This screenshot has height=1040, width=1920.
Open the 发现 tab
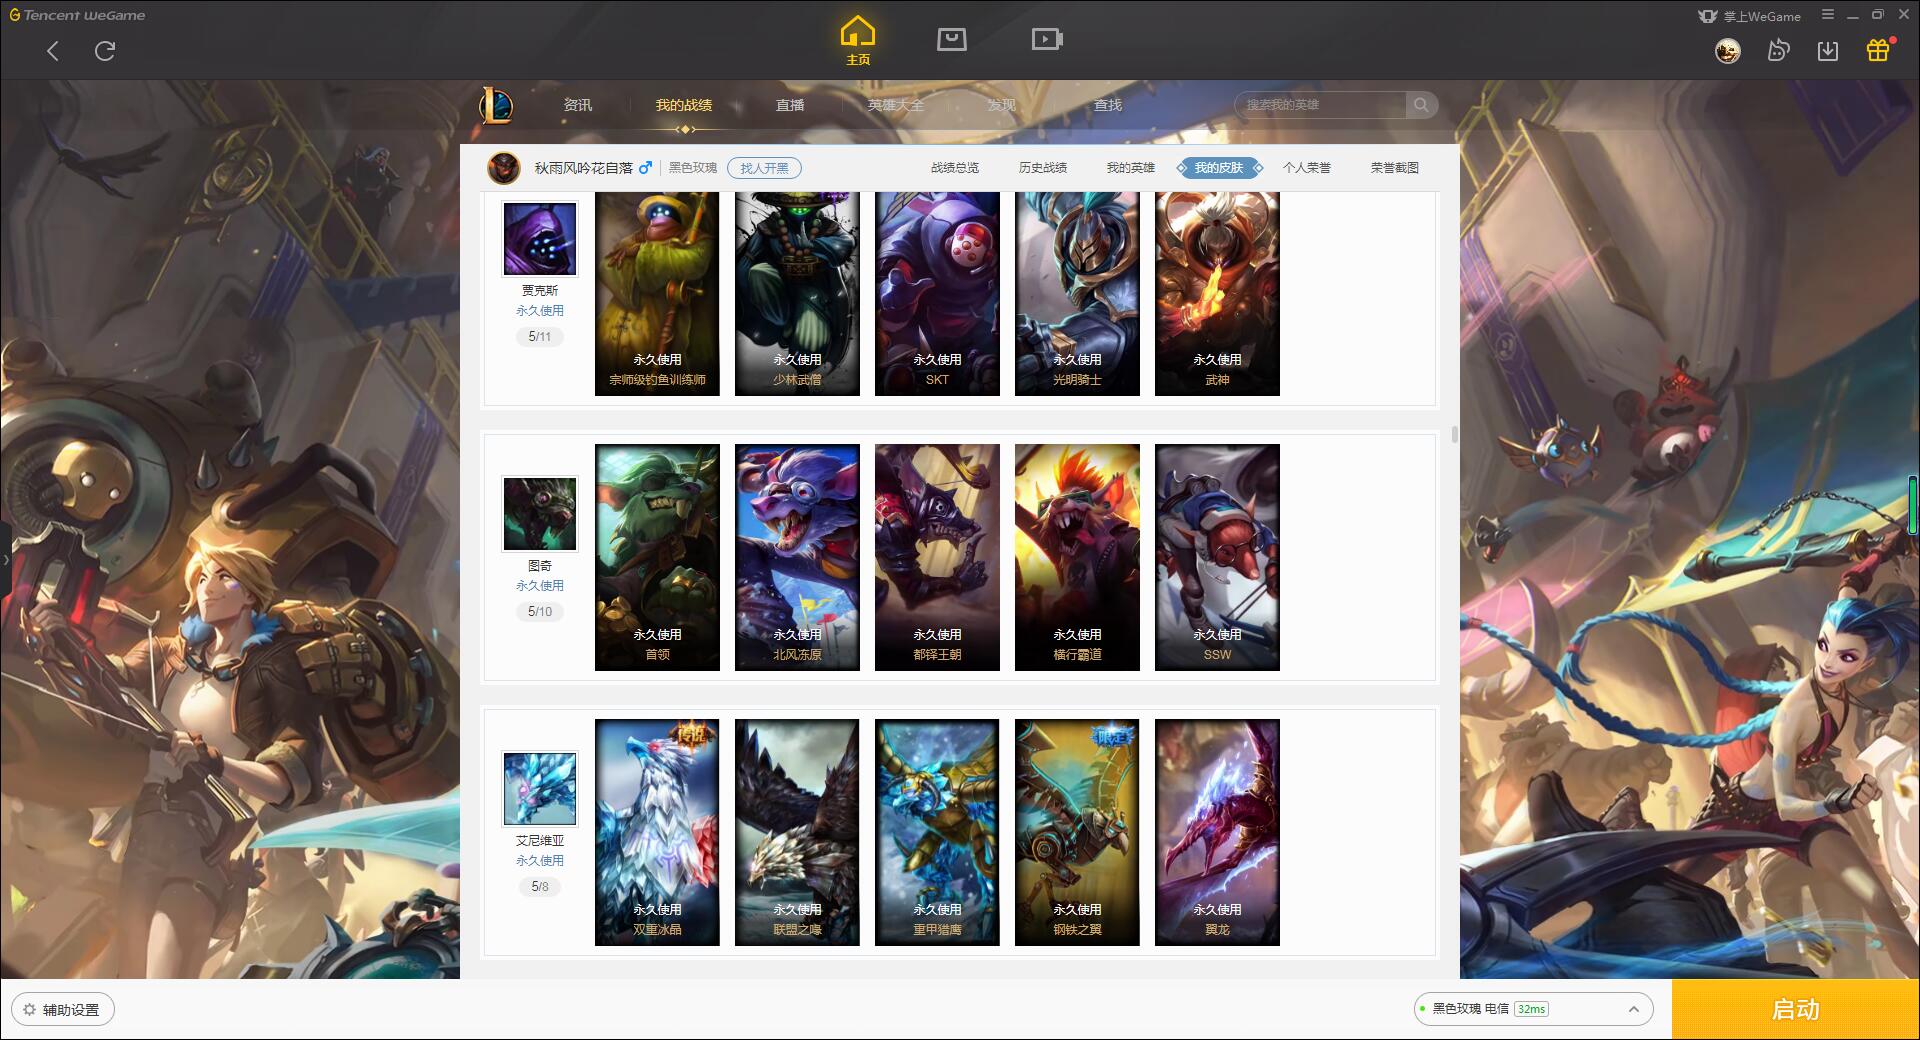tap(1002, 105)
